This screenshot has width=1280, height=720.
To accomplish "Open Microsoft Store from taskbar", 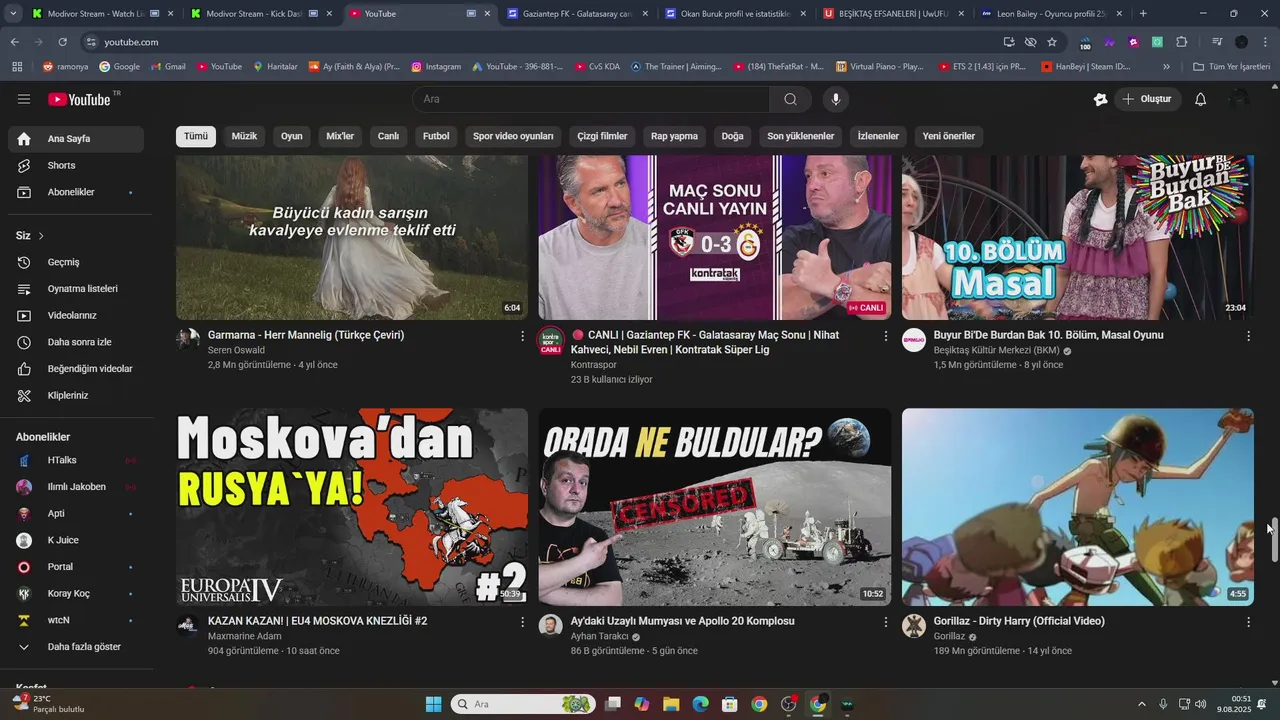I will 729,704.
